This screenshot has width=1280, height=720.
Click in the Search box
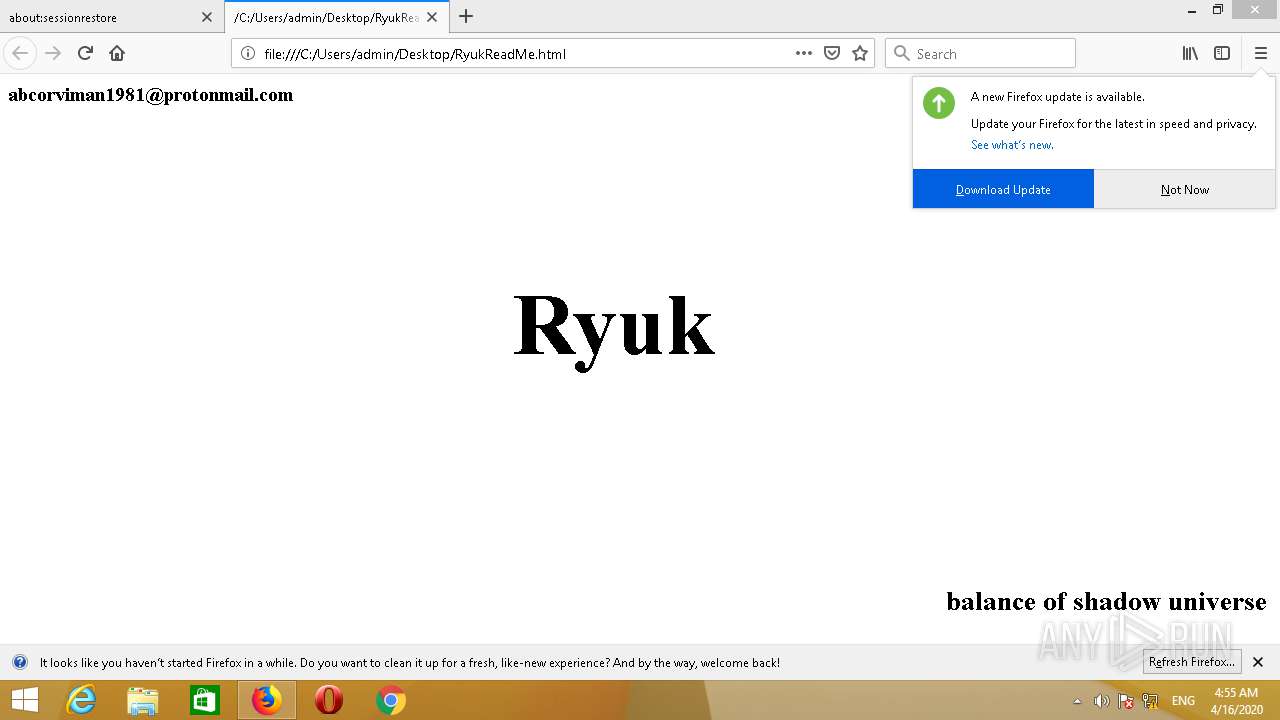[980, 53]
